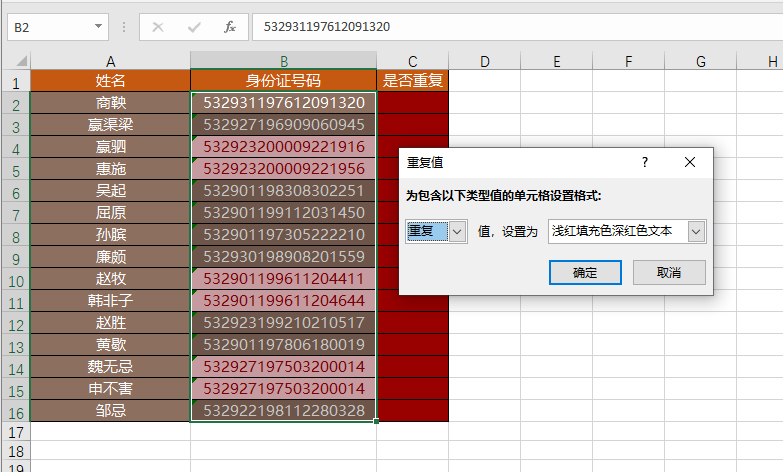Click the cell containing 赵牧

click(110, 278)
